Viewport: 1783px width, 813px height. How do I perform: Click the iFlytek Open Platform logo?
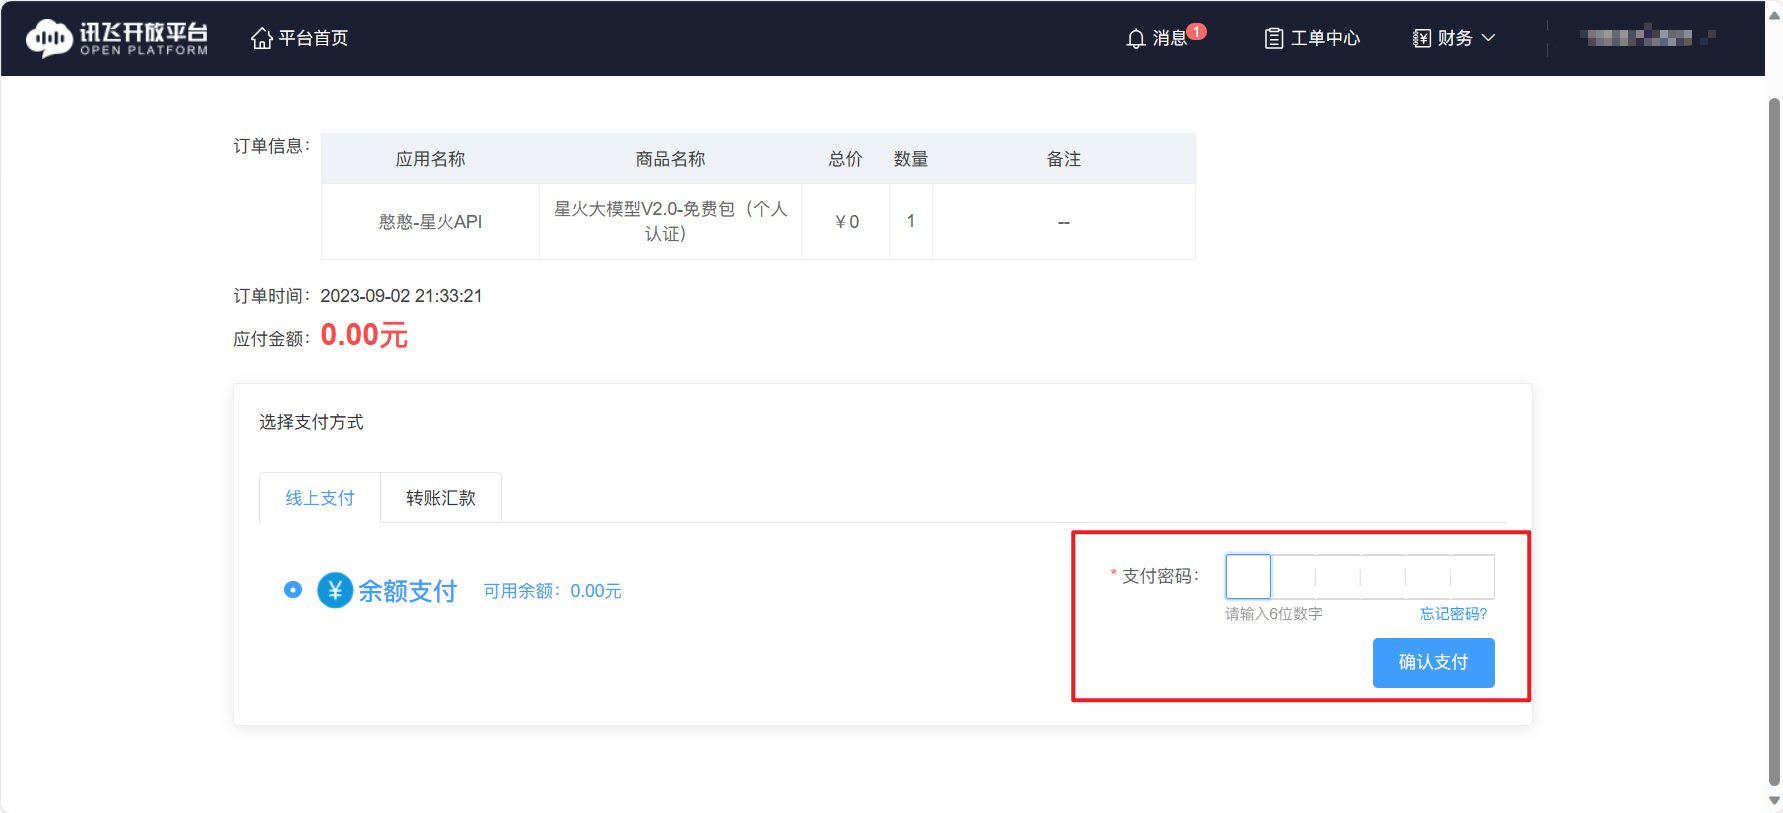click(116, 38)
